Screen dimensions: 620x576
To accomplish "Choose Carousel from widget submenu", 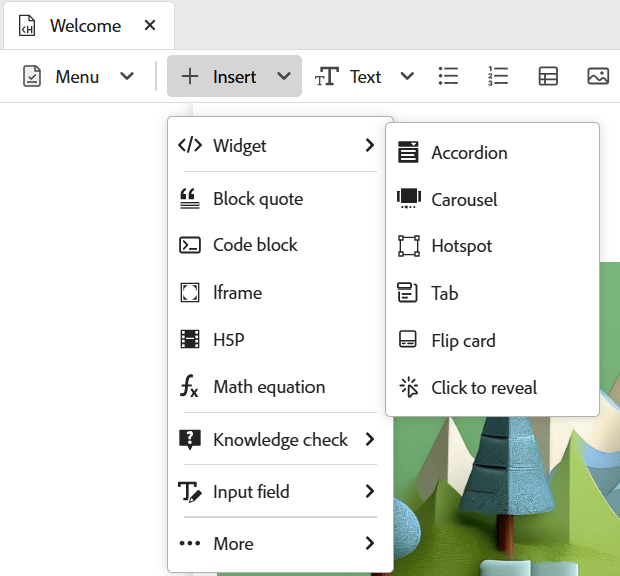I will (x=464, y=200).
